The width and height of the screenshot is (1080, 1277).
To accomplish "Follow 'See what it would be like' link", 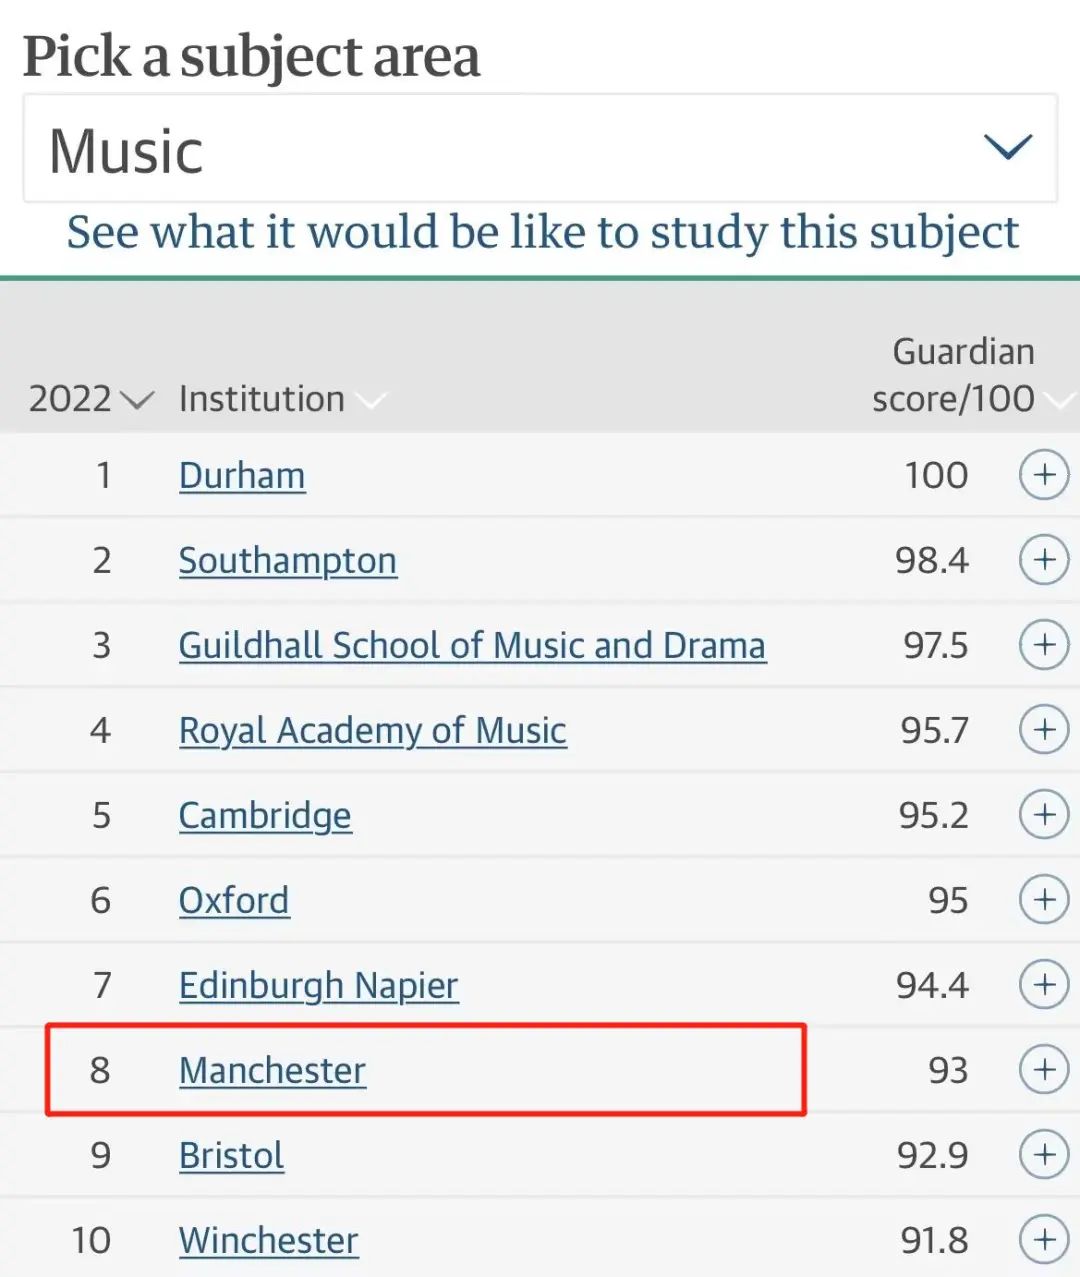I will click(542, 232).
